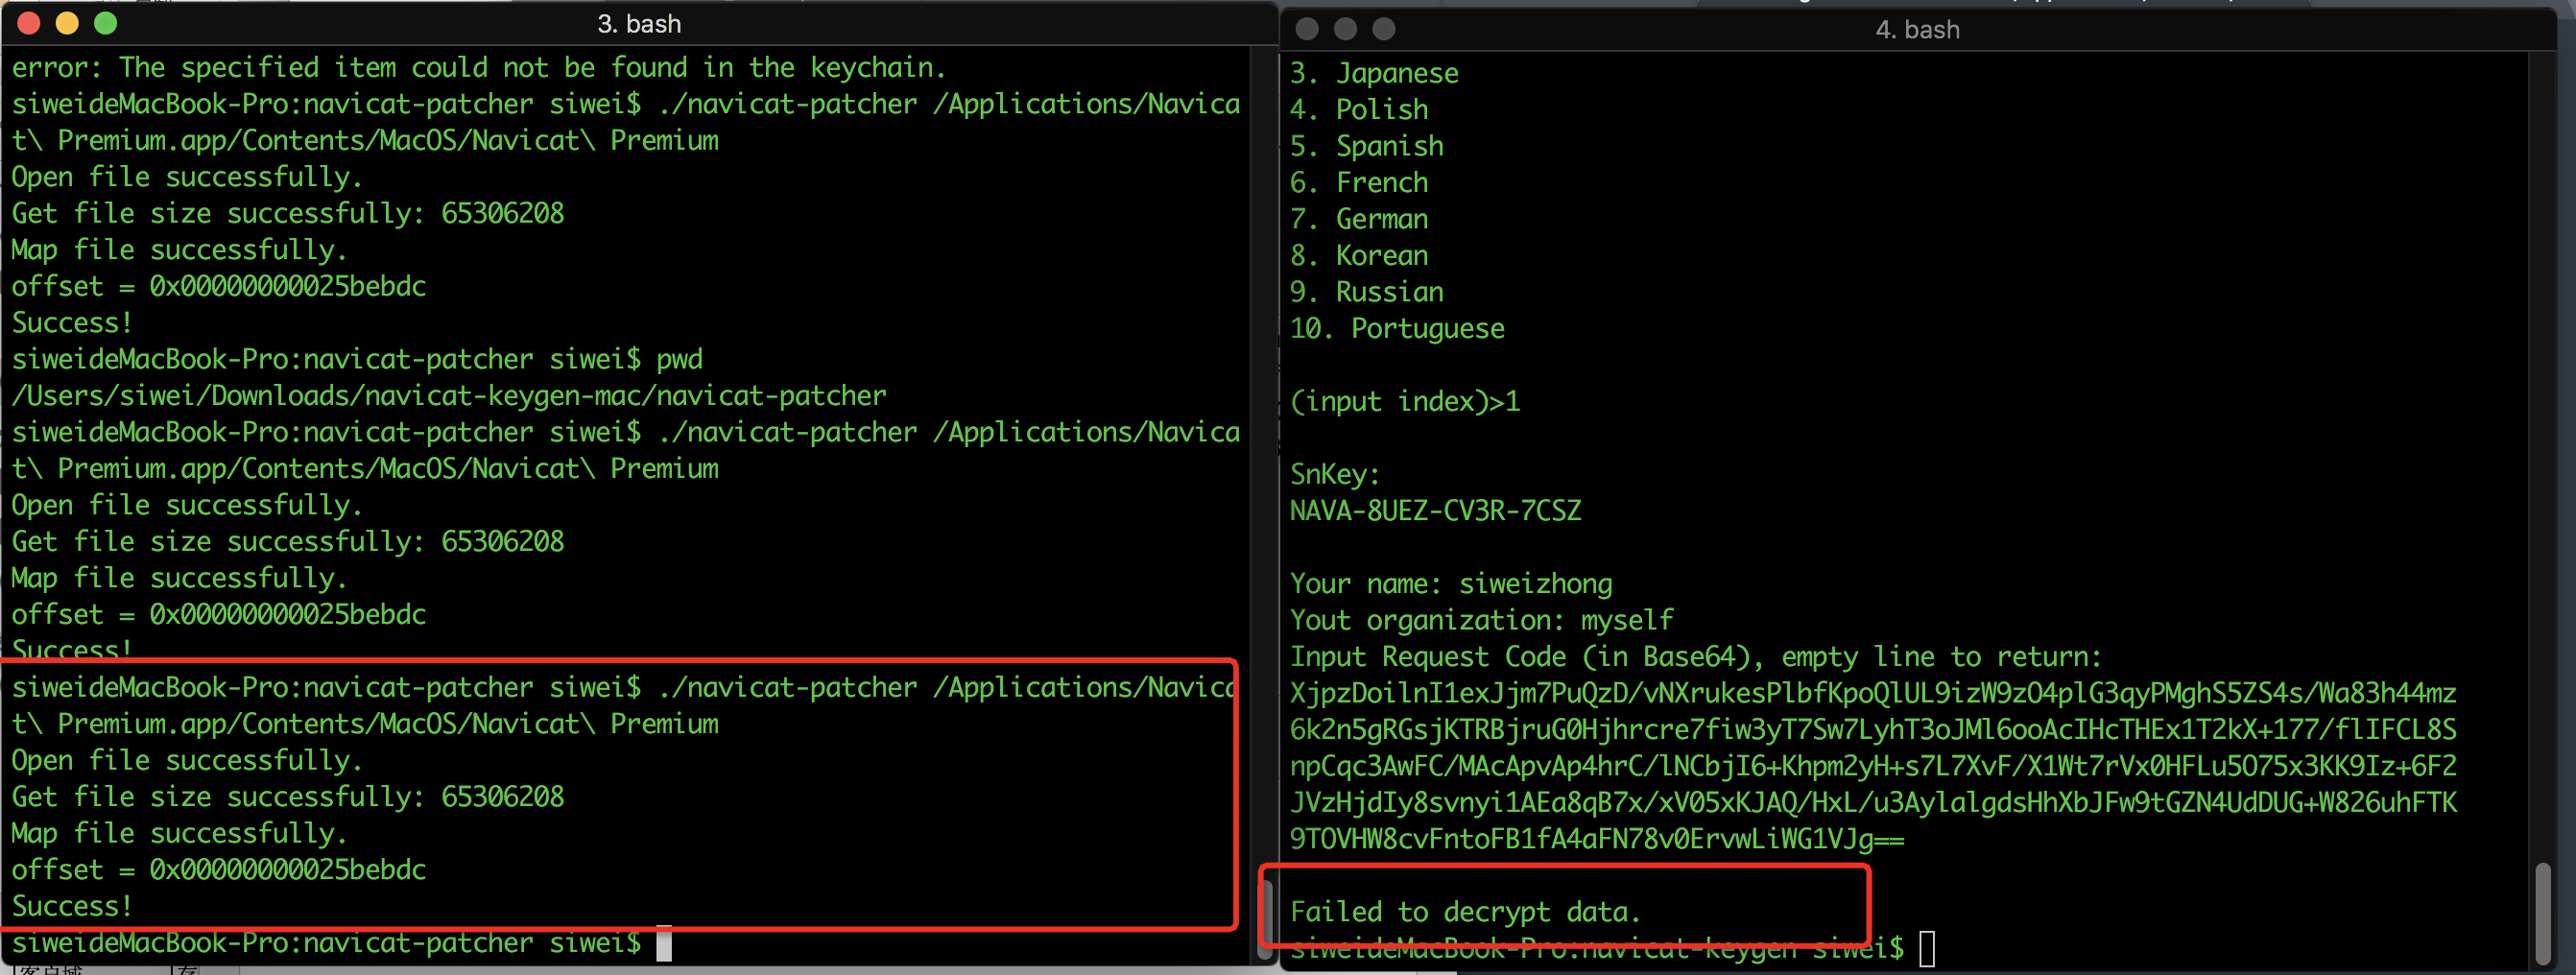Click the Base64 line starting 'JVzHjdIy8svnyi'

tap(1873, 803)
